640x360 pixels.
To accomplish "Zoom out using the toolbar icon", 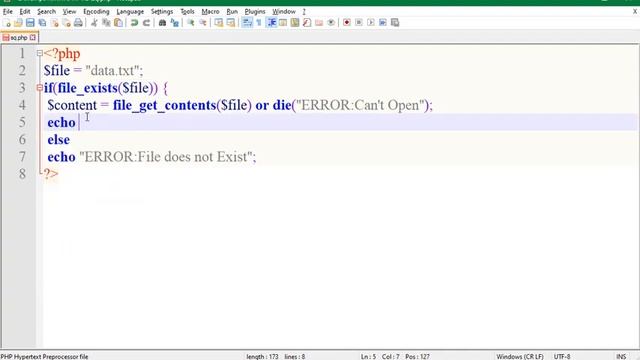I will pos(203,23).
